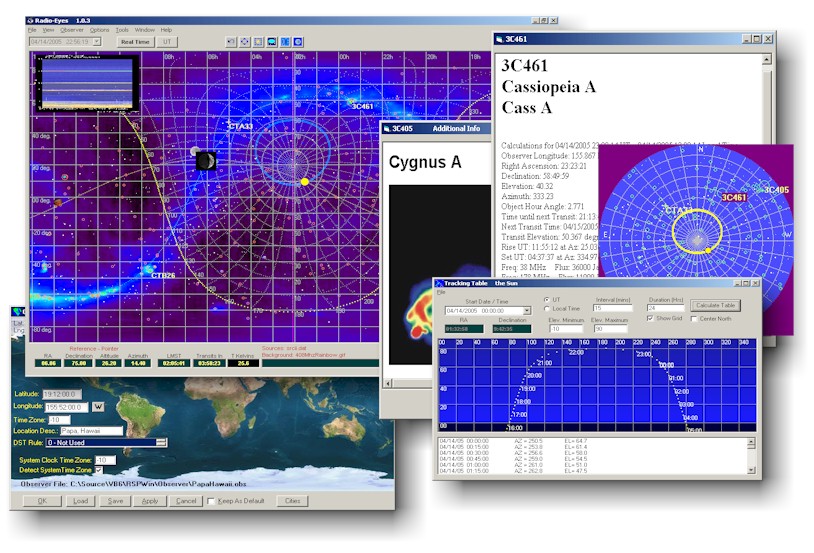
Task: Select the Local Time radio button
Action: (x=547, y=308)
